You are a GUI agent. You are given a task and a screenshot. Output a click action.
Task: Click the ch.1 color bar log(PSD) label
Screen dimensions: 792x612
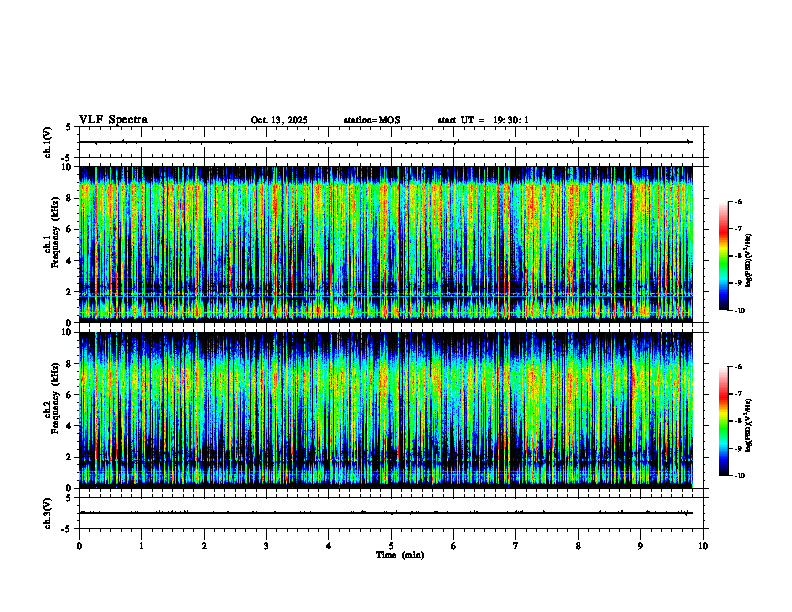click(x=749, y=261)
